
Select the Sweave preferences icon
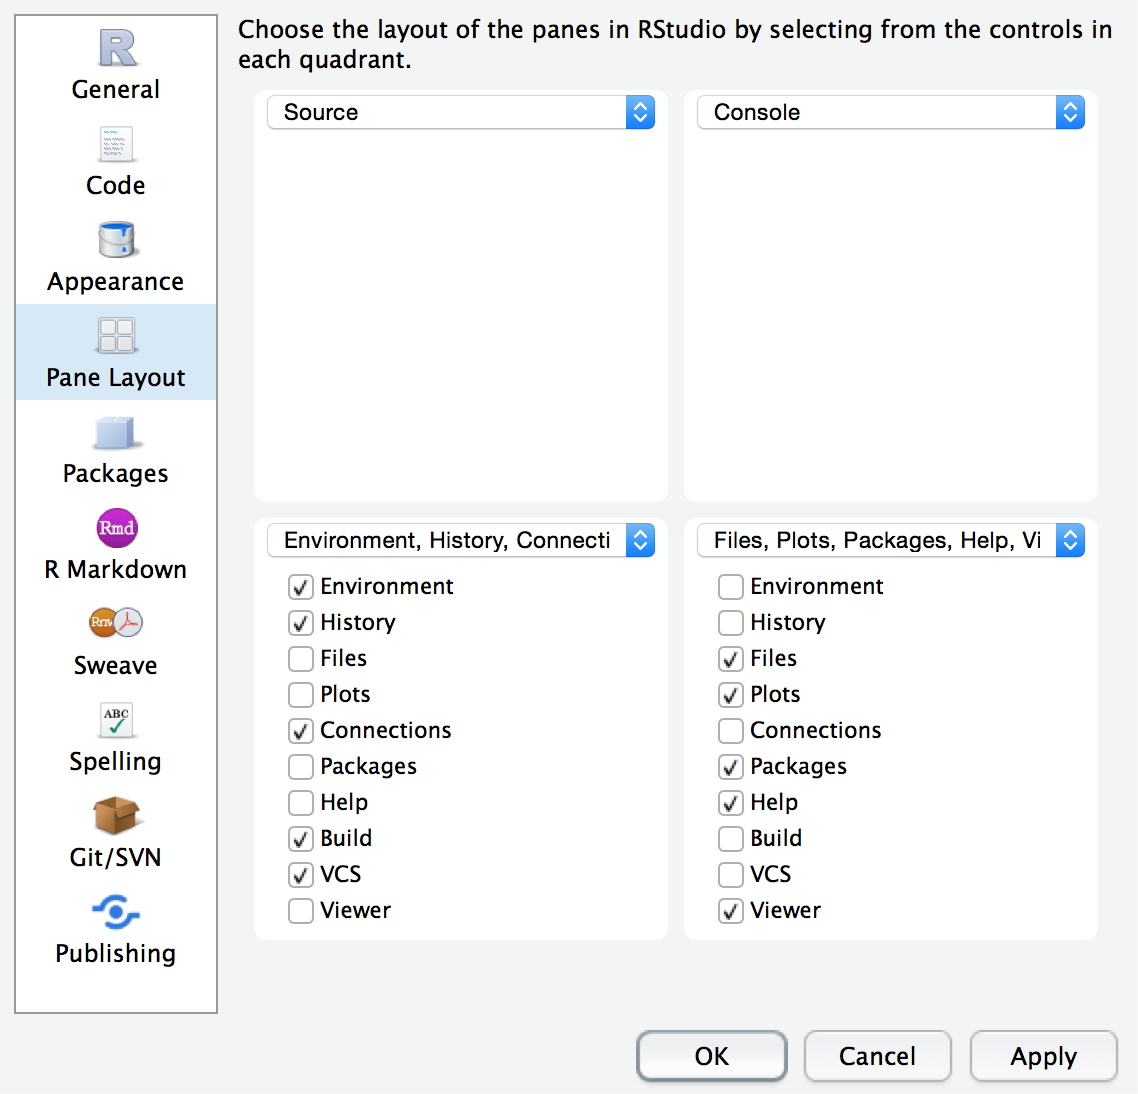117,623
